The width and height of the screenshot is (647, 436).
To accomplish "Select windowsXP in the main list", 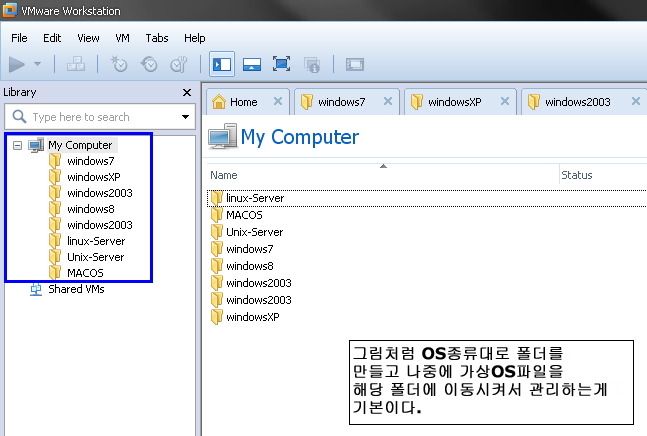I will (x=253, y=317).
